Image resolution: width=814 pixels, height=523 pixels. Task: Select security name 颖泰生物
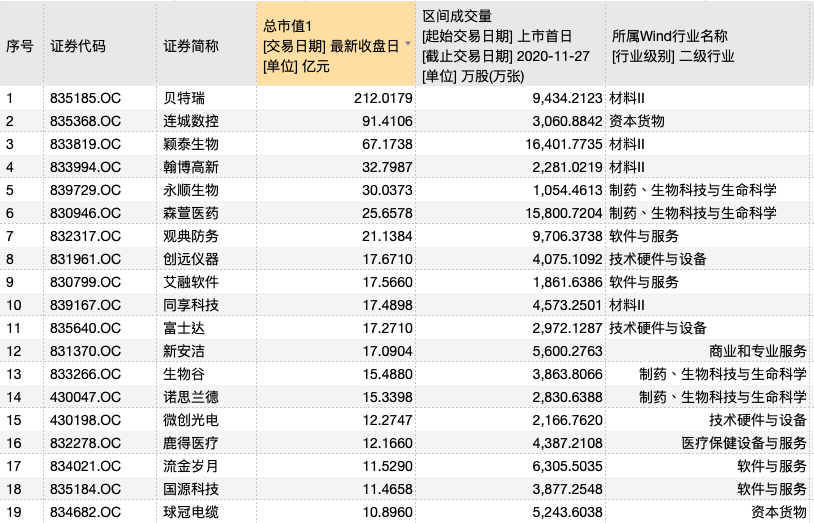coord(191,144)
